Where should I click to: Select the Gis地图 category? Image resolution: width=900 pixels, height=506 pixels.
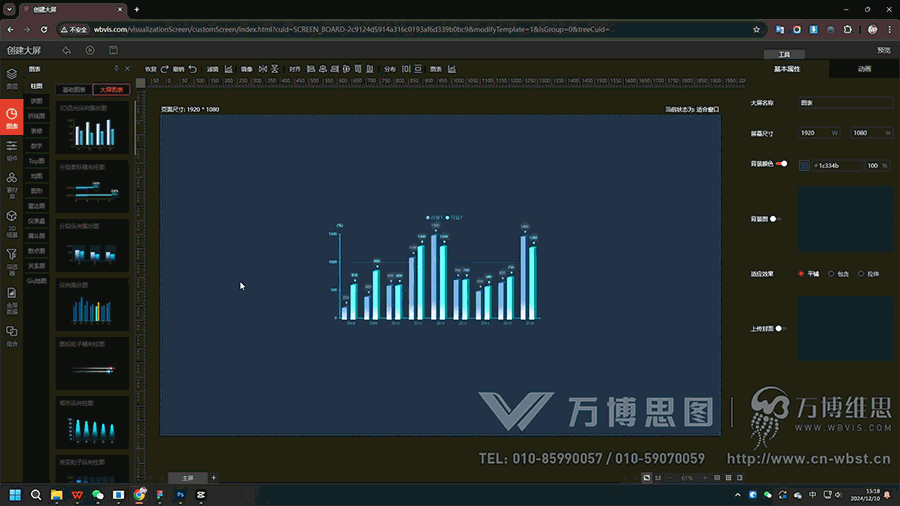(37, 281)
